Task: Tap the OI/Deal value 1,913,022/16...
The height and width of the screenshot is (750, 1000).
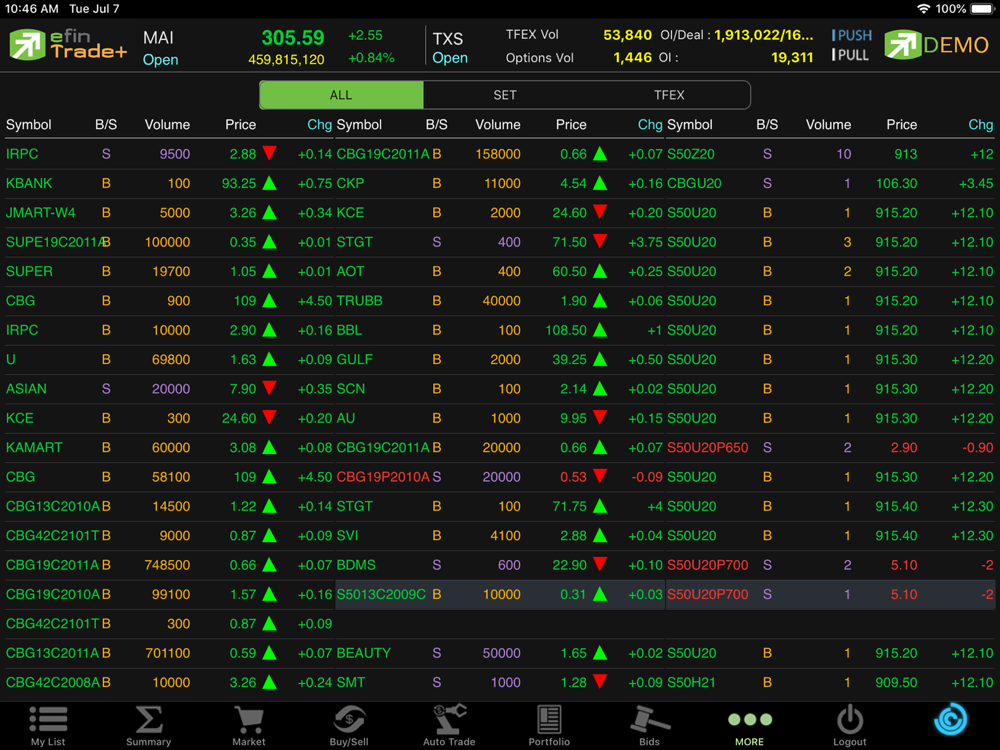Action: [764, 35]
